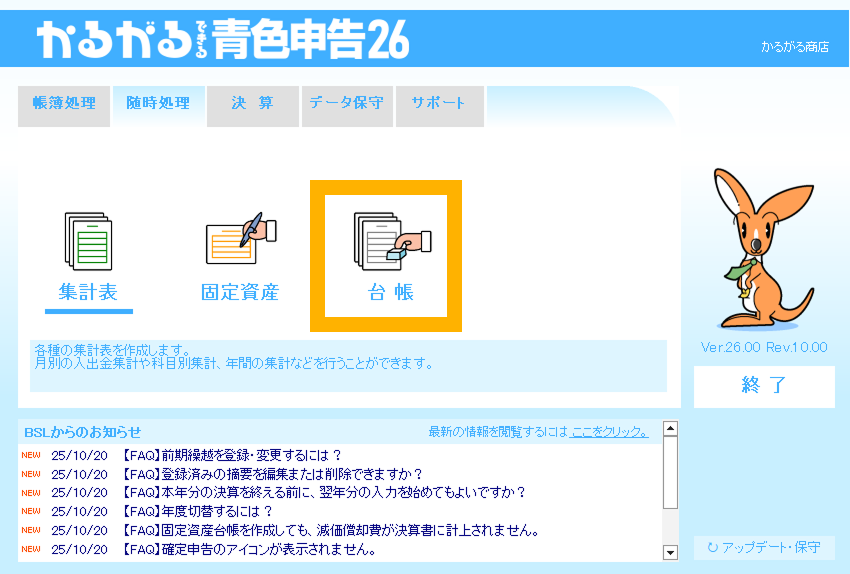This screenshot has height=574, width=850.
Task: Open the 固定資産 fixed assets icon
Action: point(240,240)
